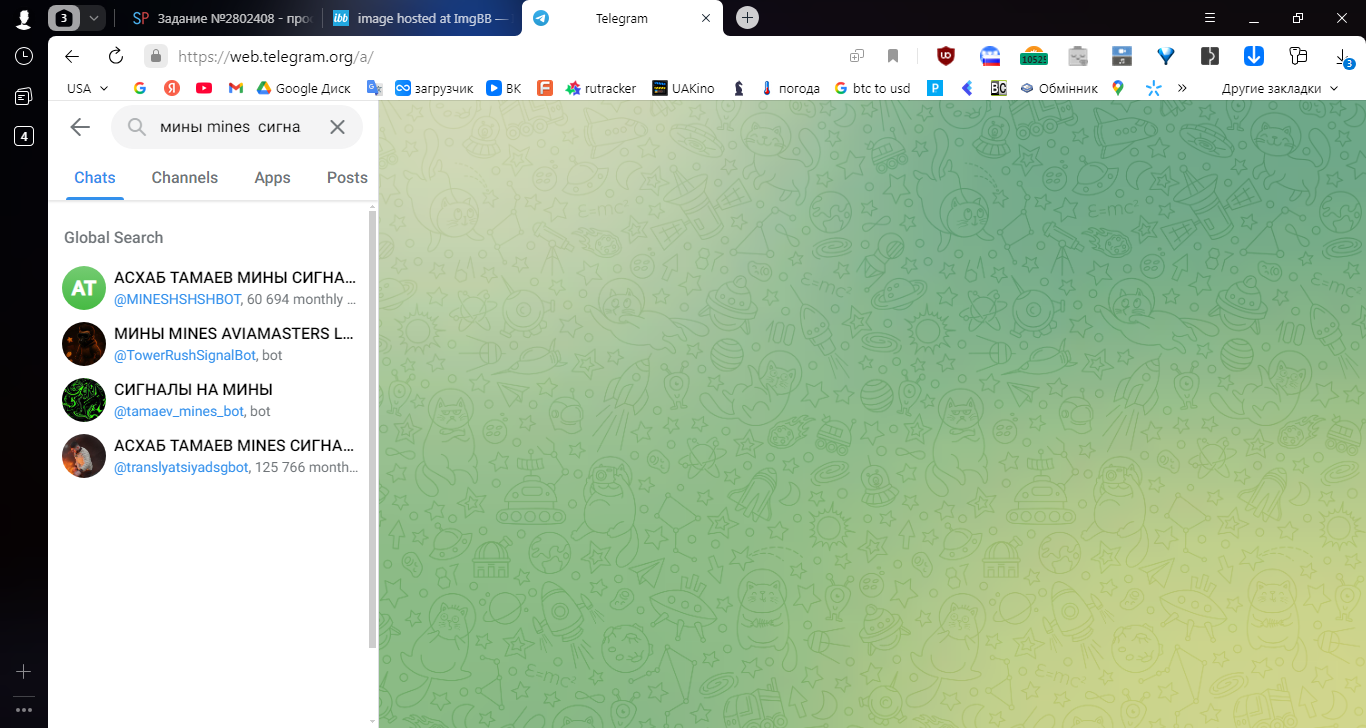Open the rutracker bookmark
The height and width of the screenshot is (728, 1366).
coord(601,88)
